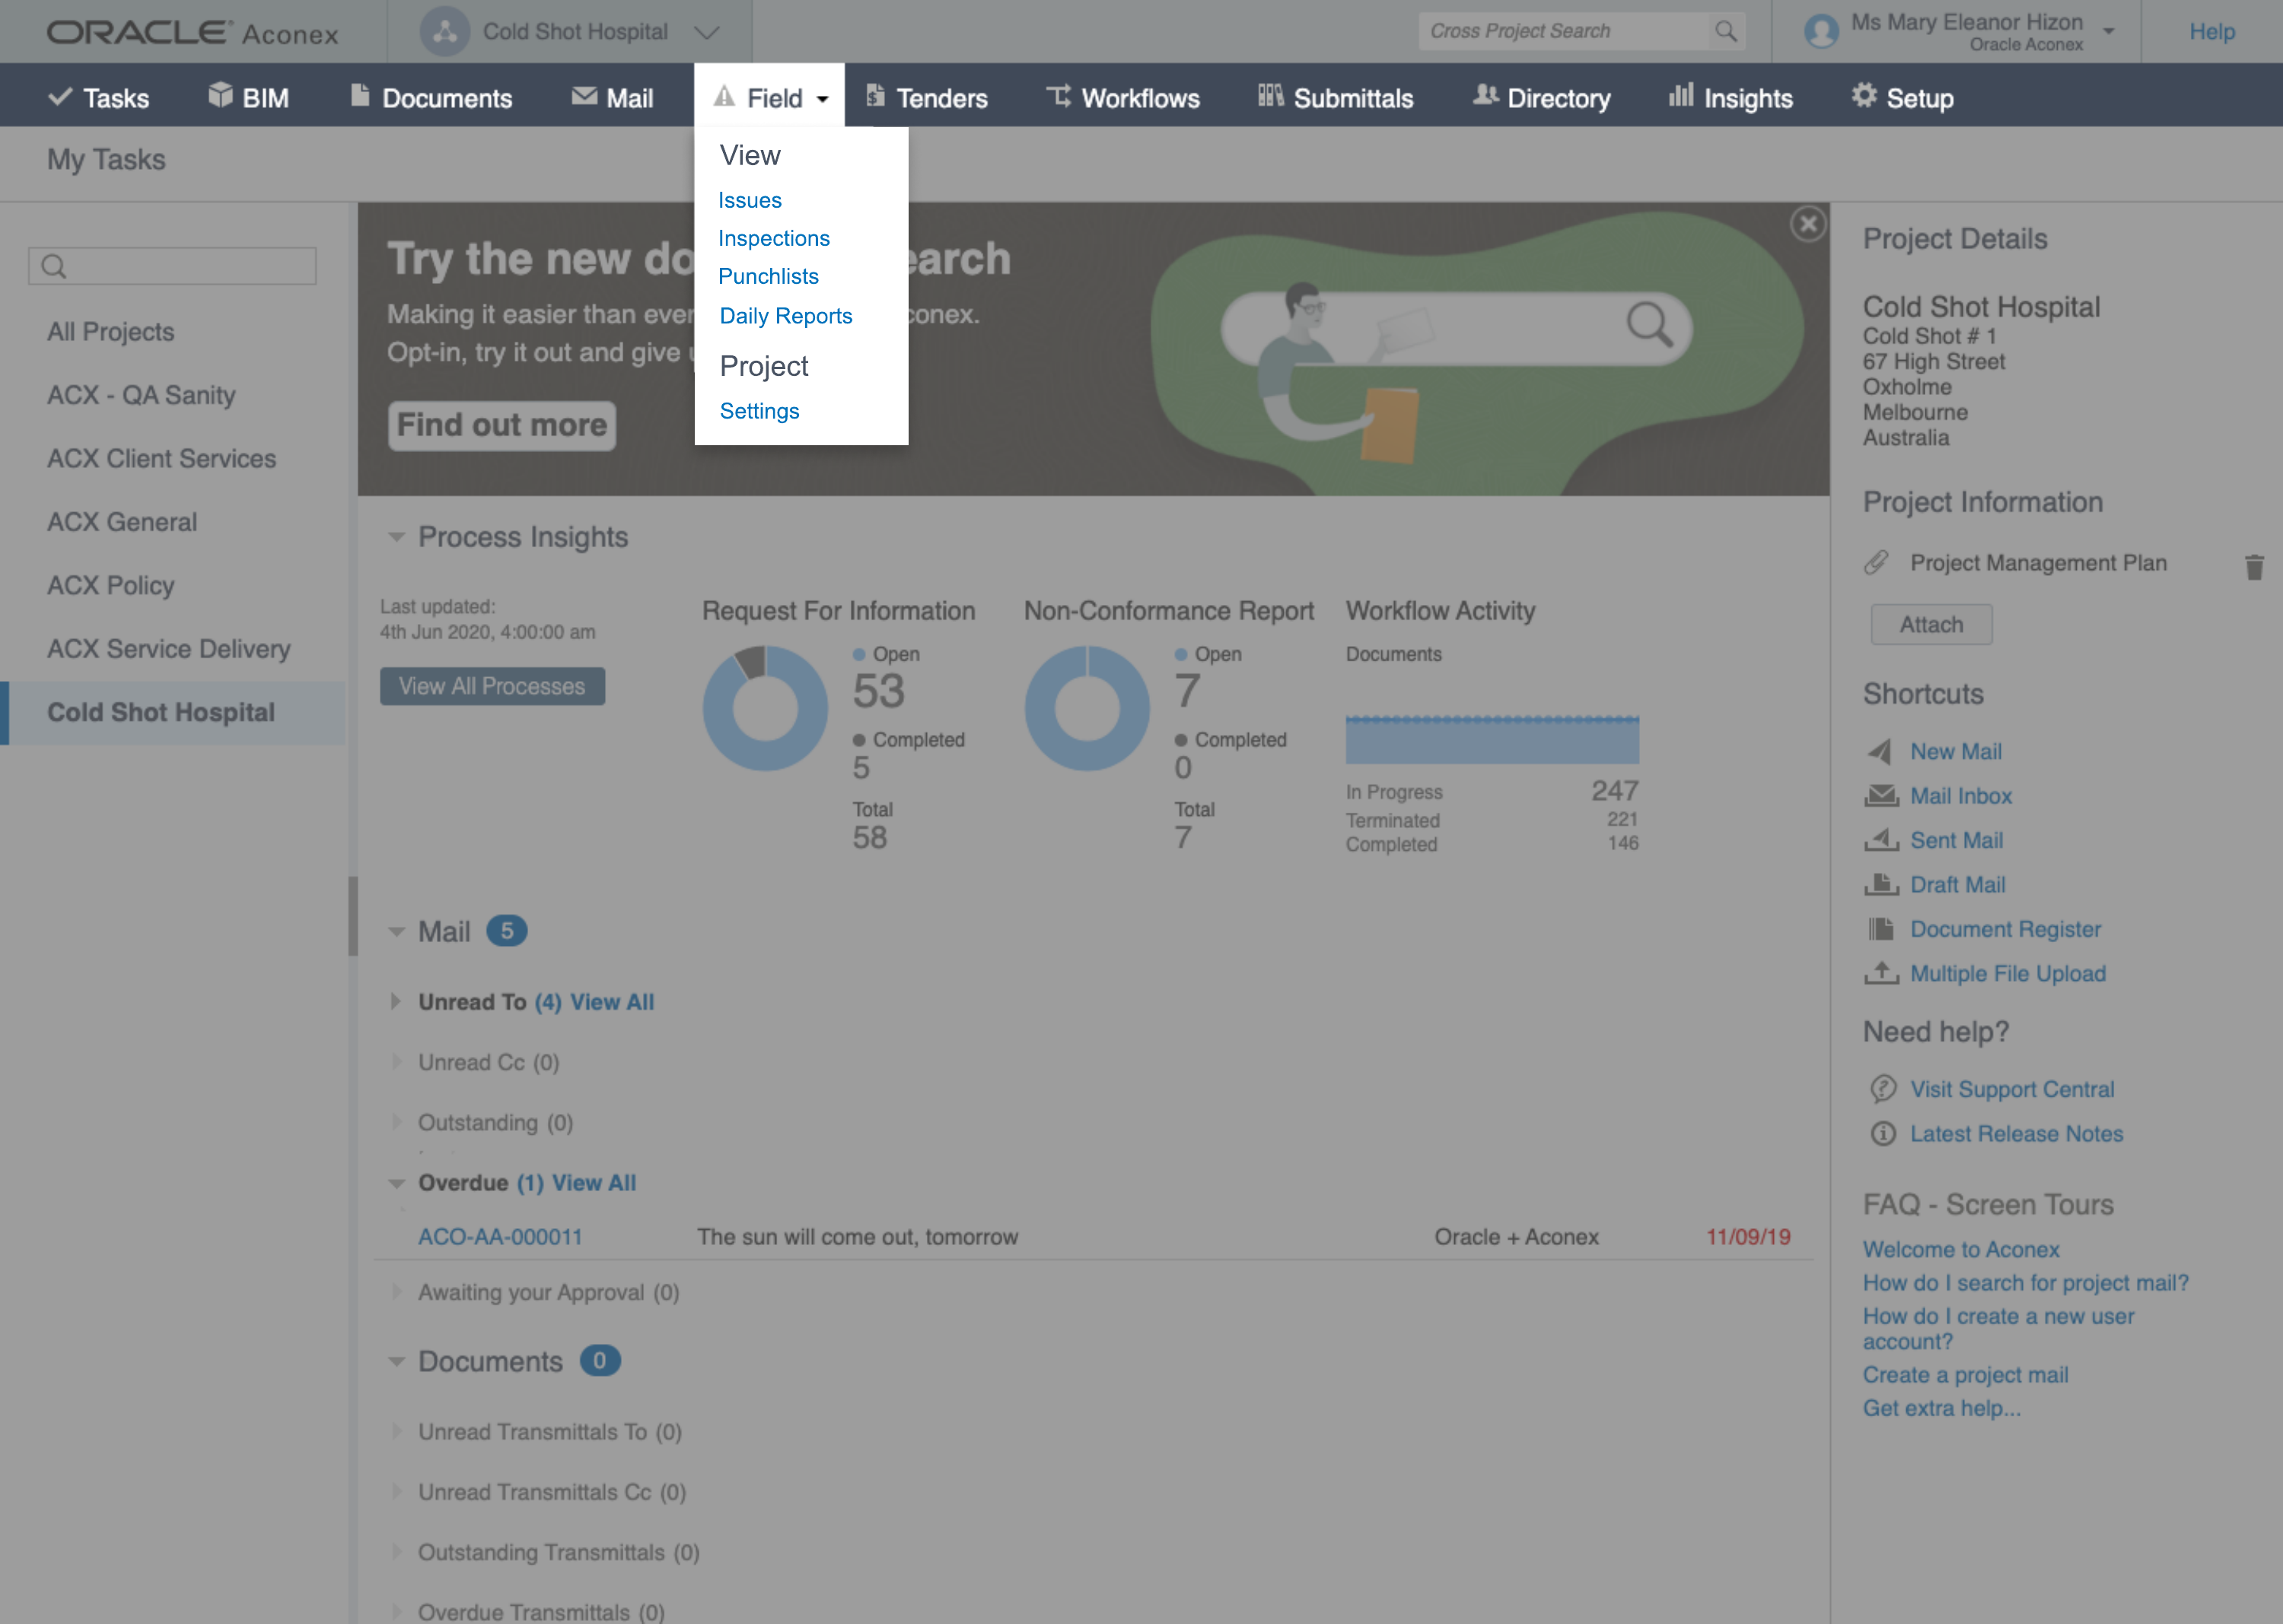The height and width of the screenshot is (1624, 2283).
Task: Select All Projects in sidebar
Action: click(x=111, y=332)
